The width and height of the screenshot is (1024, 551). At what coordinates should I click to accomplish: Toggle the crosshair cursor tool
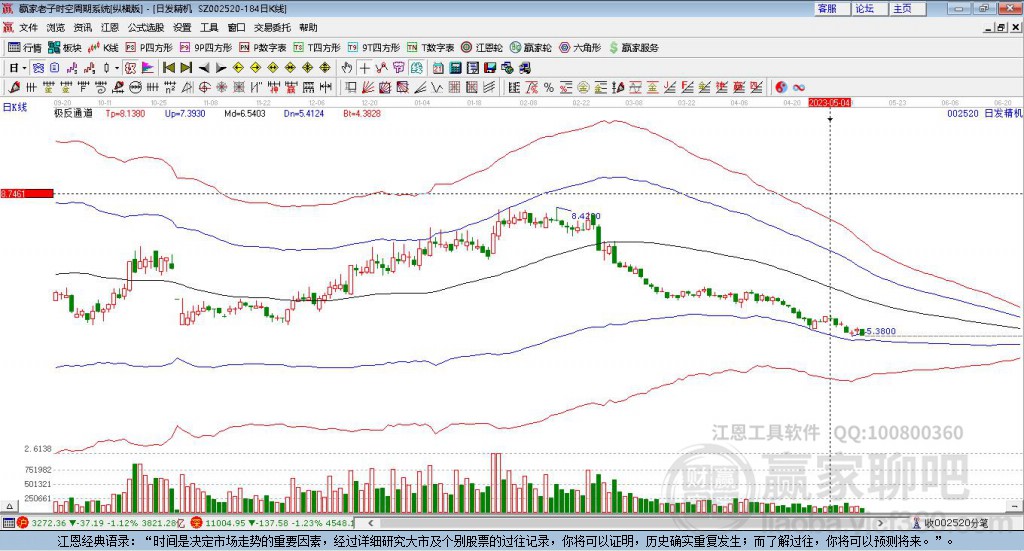[x=364, y=68]
